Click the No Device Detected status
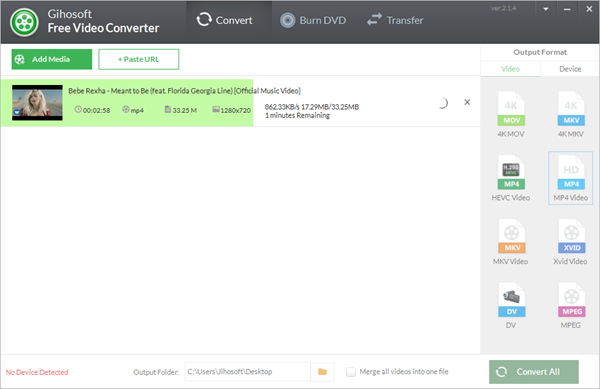Image resolution: width=600 pixels, height=389 pixels. tap(37, 372)
